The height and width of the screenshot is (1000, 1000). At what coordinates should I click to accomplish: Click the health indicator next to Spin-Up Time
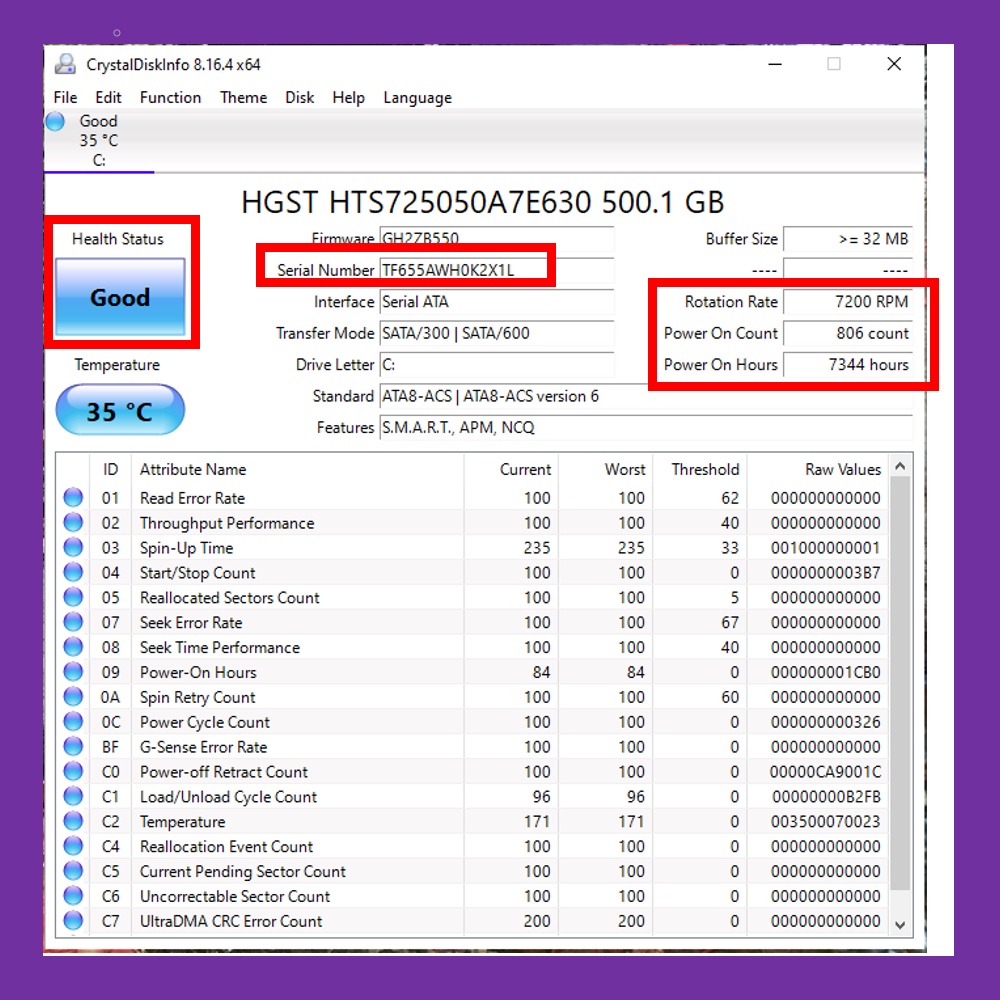pos(72,547)
